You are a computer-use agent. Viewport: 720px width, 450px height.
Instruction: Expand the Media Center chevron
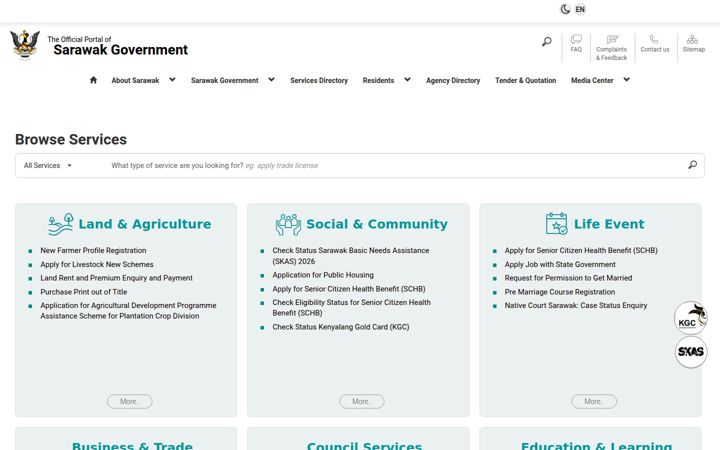[626, 79]
